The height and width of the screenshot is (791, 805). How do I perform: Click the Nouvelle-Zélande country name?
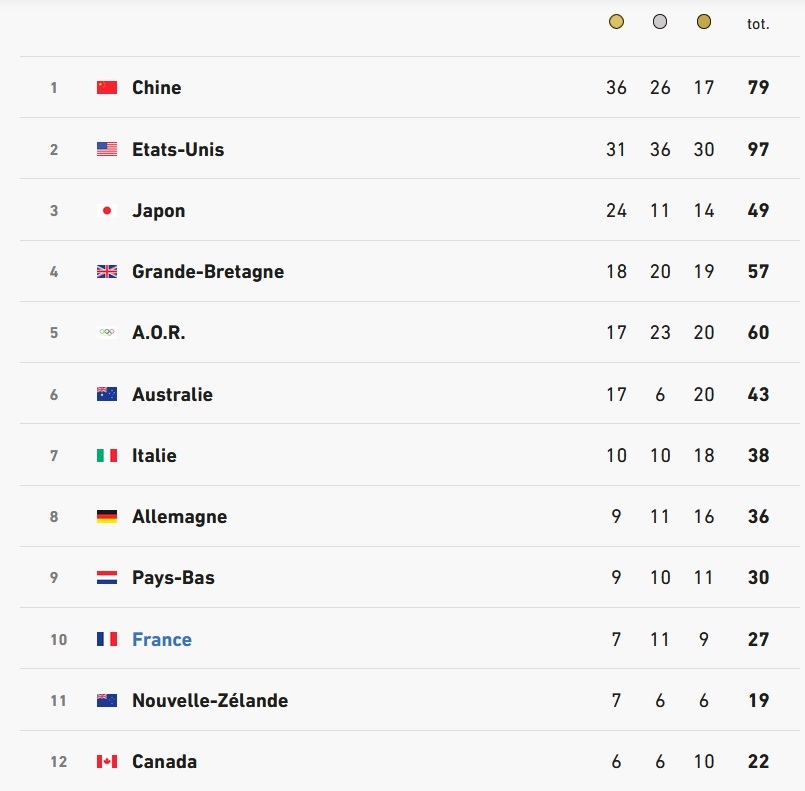coord(210,700)
